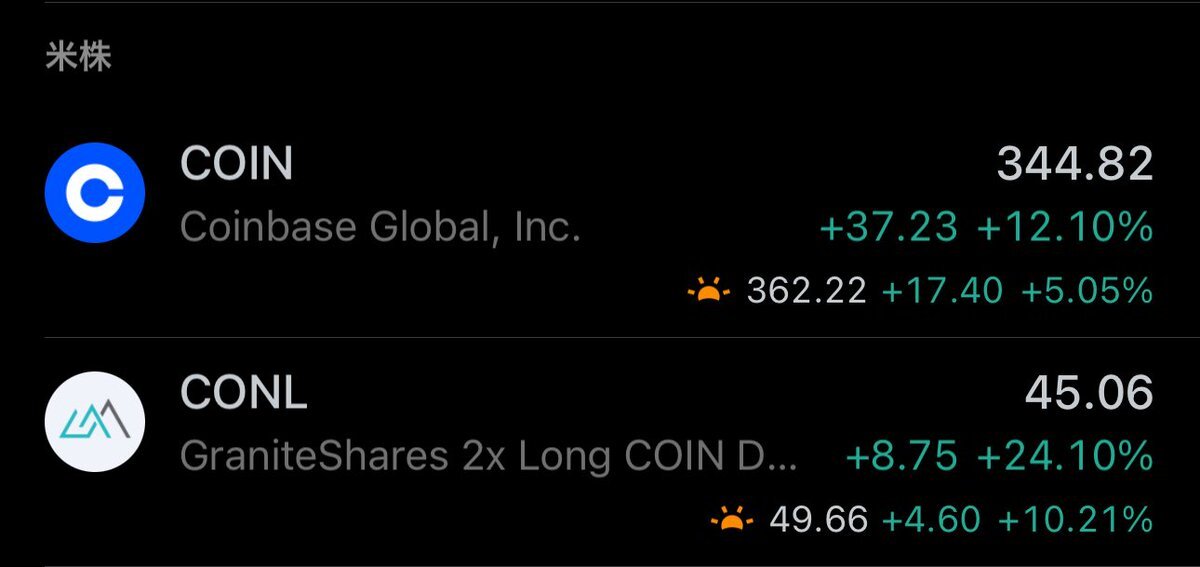Tap CONL pre-market percent +10.21%

[1076, 519]
